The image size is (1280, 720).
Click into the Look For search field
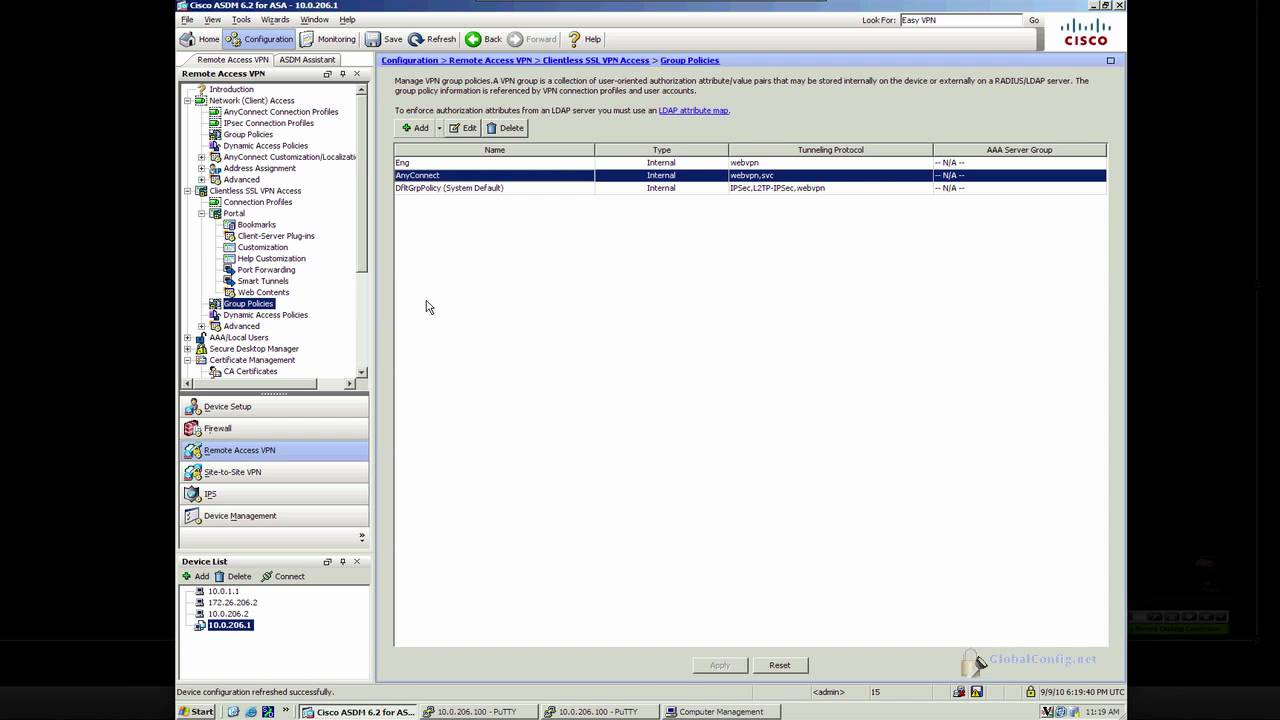click(961, 20)
